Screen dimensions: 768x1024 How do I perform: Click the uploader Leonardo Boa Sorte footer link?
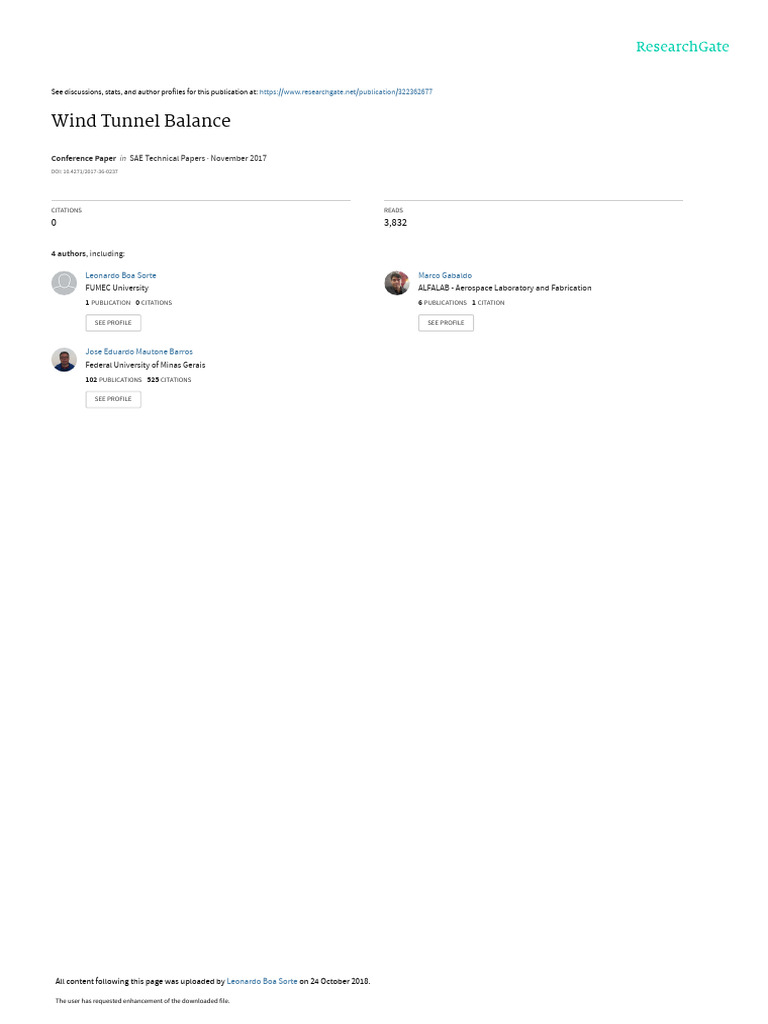tap(262, 981)
